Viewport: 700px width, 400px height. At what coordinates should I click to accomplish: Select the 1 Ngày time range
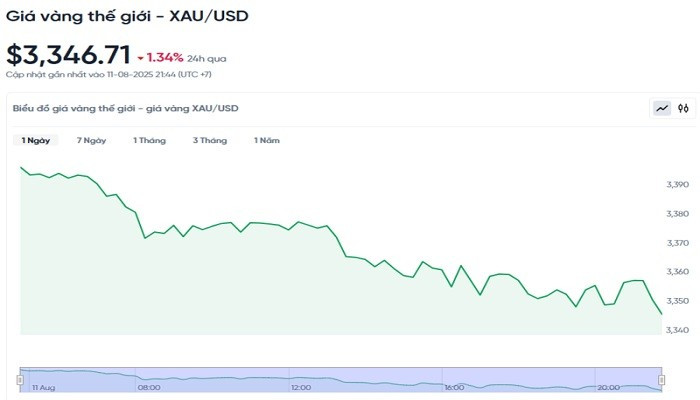(36, 141)
